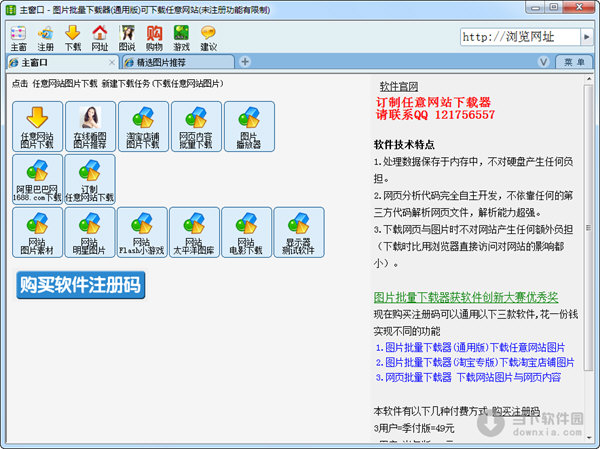Launch 任意网站图片下载 tile
This screenshot has width=600, height=449.
37,126
